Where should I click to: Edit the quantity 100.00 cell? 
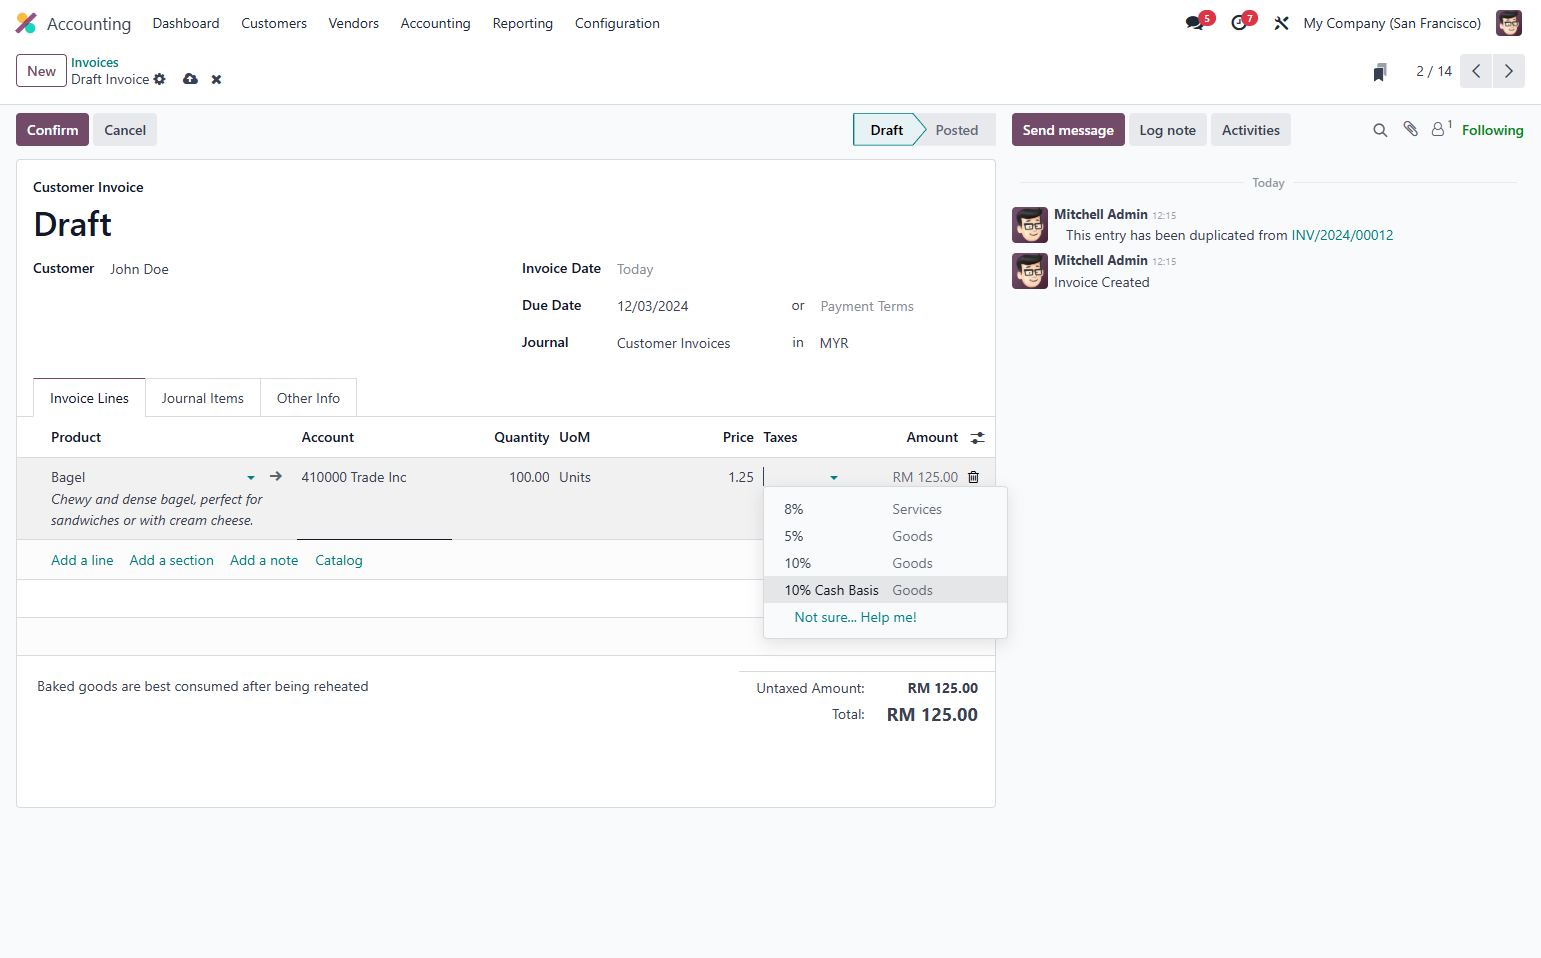click(529, 477)
